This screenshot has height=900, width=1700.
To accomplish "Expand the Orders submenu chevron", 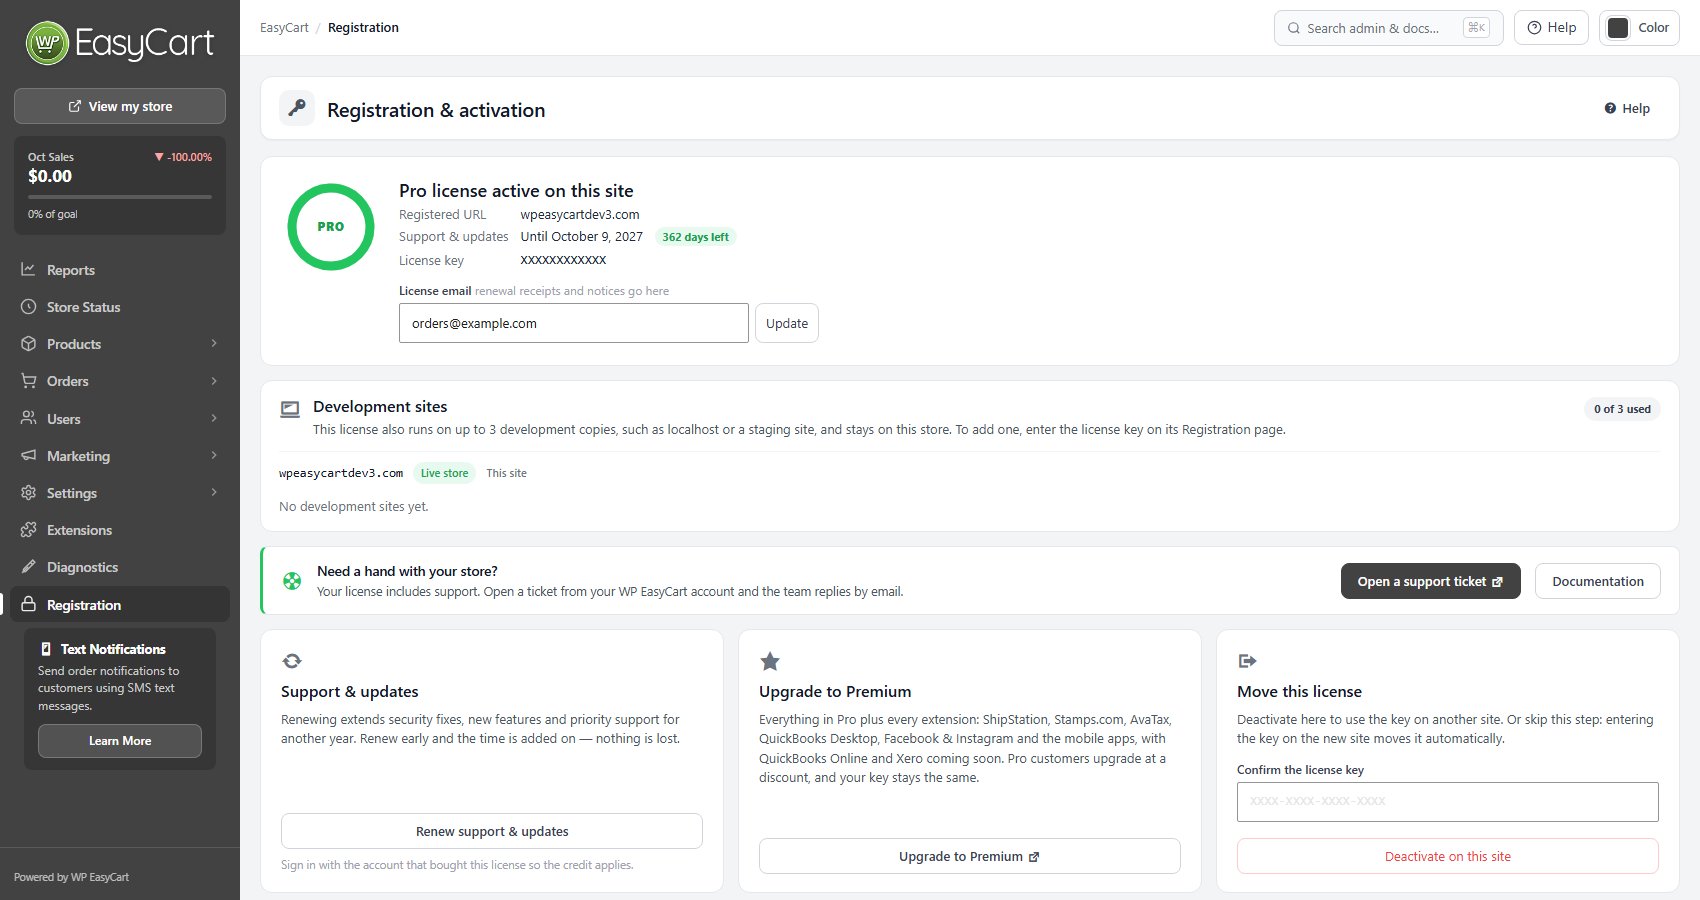I will click(214, 381).
